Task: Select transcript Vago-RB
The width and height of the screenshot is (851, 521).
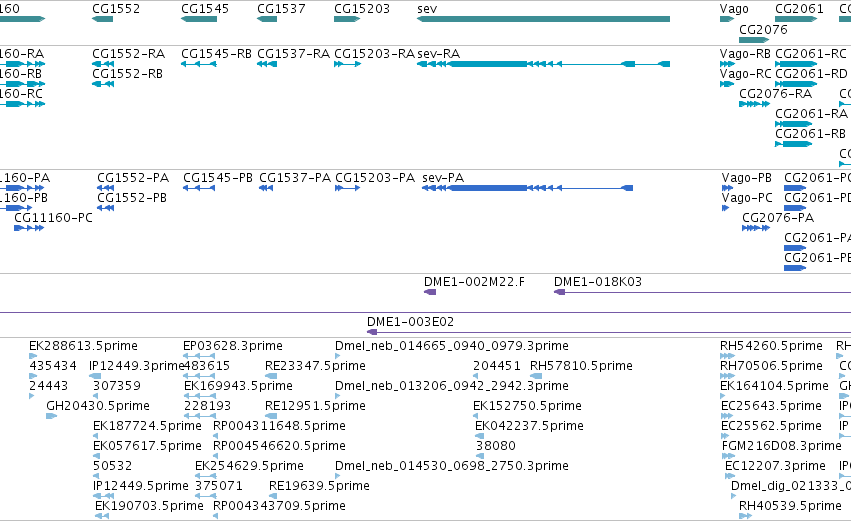Action: coord(727,64)
